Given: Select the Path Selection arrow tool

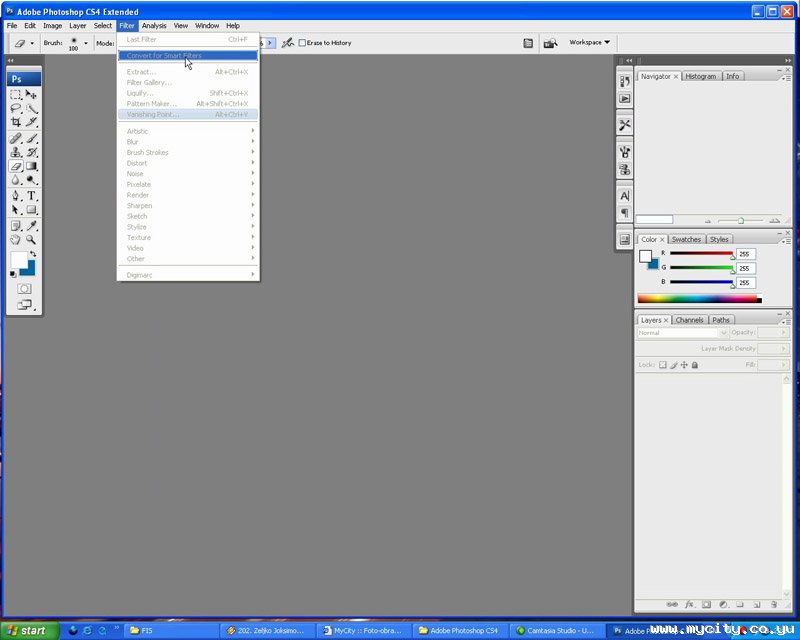Looking at the screenshot, I should tap(16, 210).
